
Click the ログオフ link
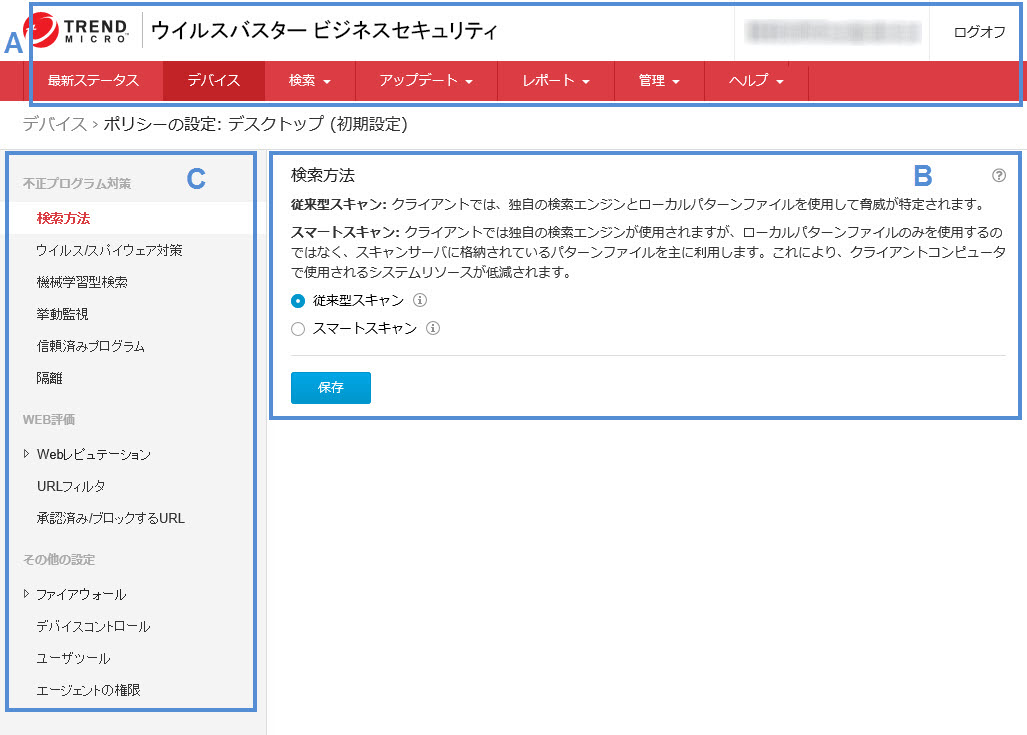coord(979,32)
